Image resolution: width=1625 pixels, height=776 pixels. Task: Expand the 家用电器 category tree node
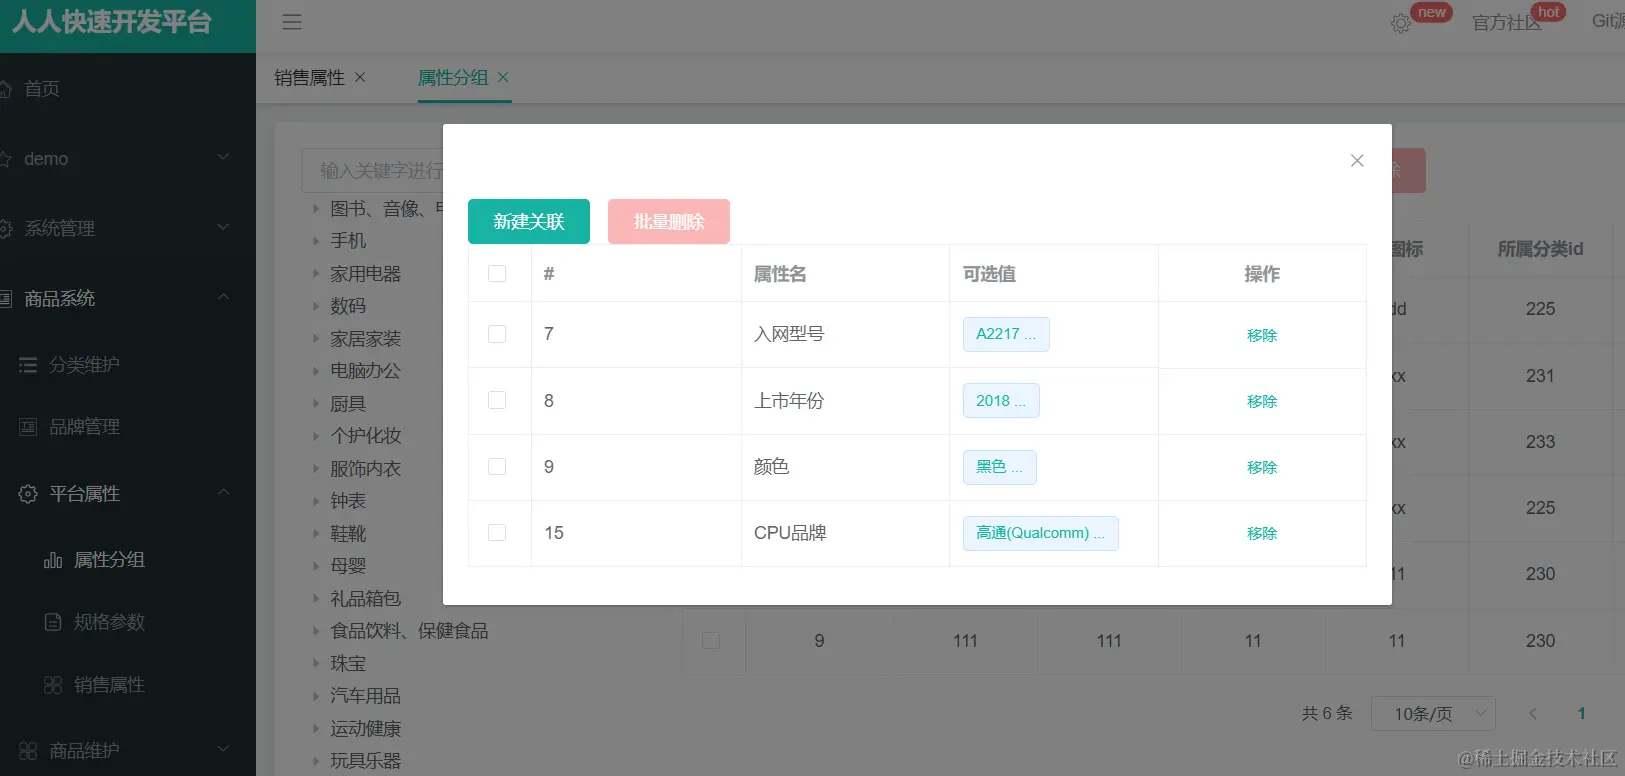click(316, 274)
